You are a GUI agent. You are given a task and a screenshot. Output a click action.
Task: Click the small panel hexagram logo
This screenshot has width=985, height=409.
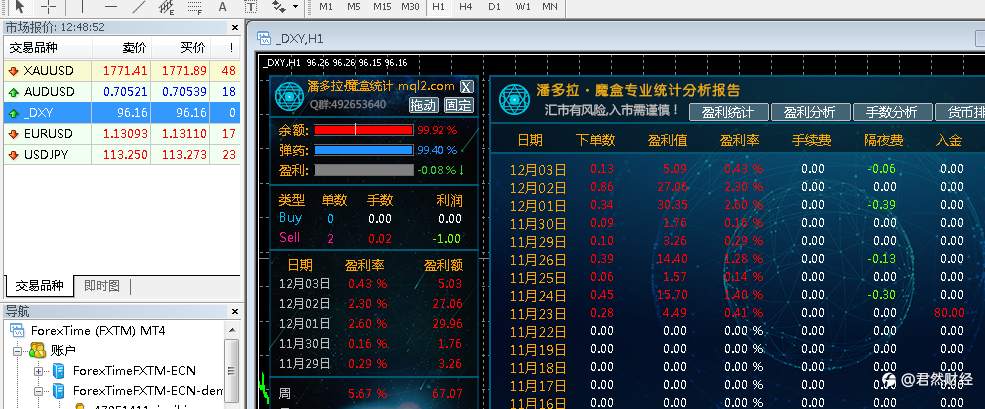tap(290, 97)
